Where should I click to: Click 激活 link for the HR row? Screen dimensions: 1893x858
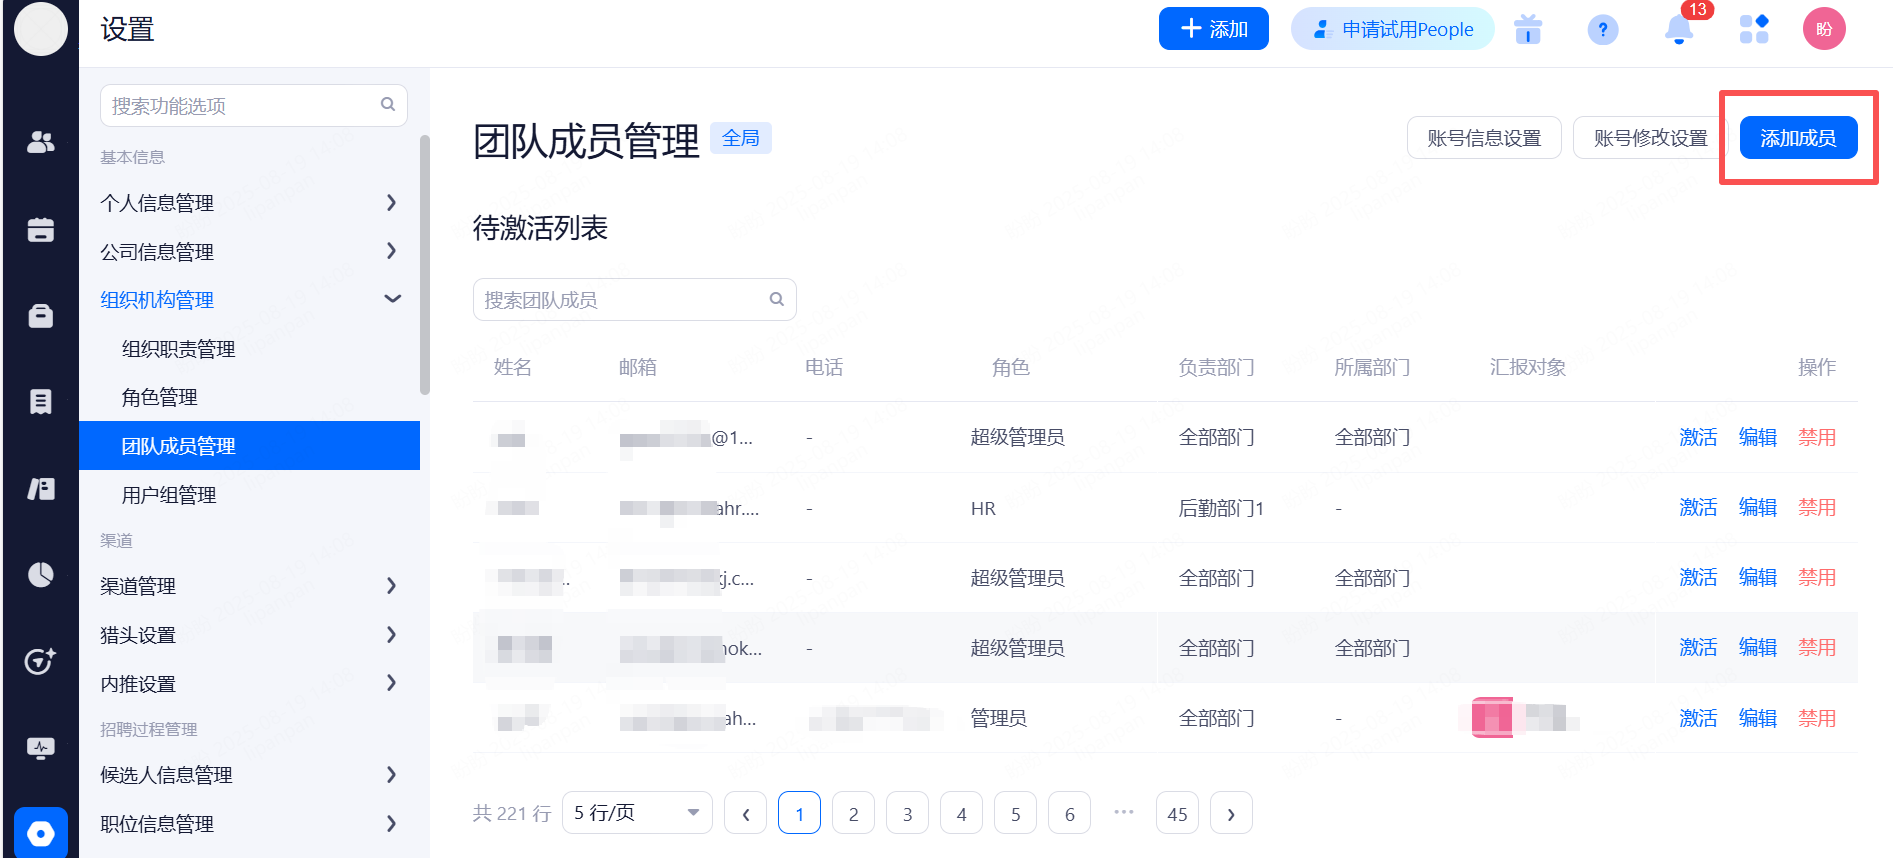click(x=1697, y=508)
